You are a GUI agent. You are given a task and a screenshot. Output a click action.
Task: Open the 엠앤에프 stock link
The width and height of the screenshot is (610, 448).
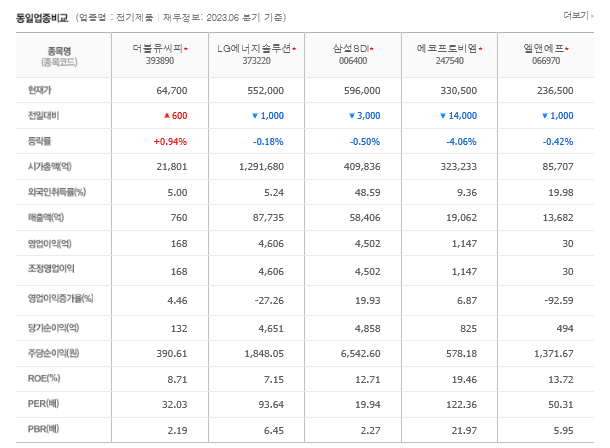point(543,48)
